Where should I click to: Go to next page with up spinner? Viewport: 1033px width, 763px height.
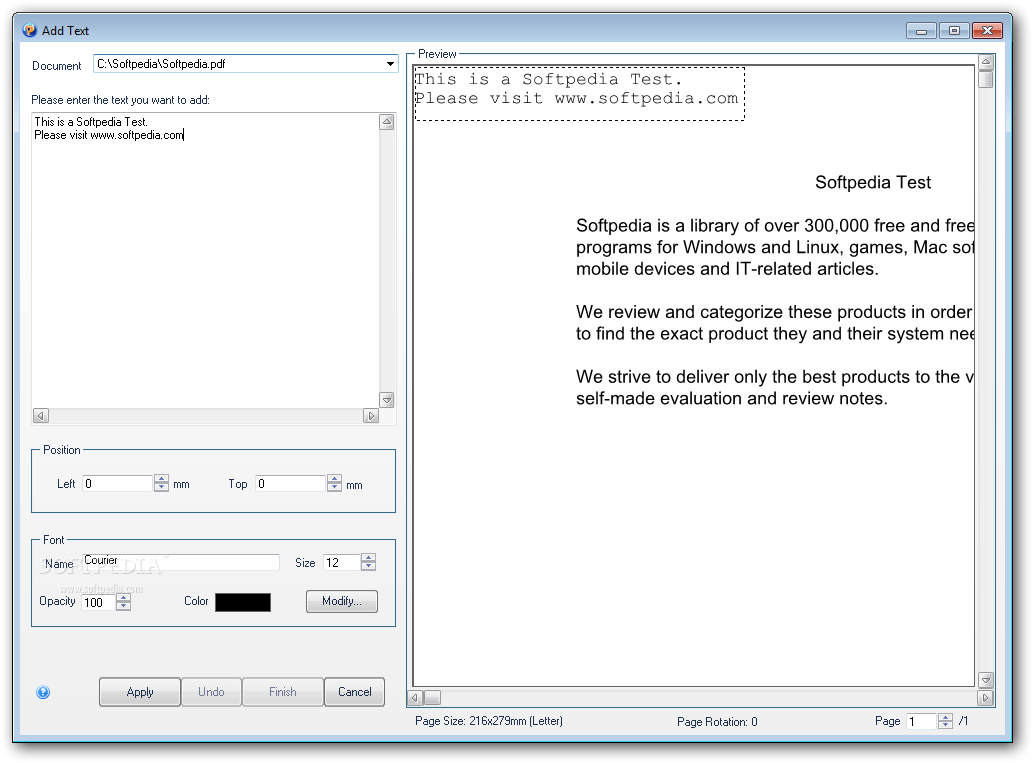(x=945, y=717)
